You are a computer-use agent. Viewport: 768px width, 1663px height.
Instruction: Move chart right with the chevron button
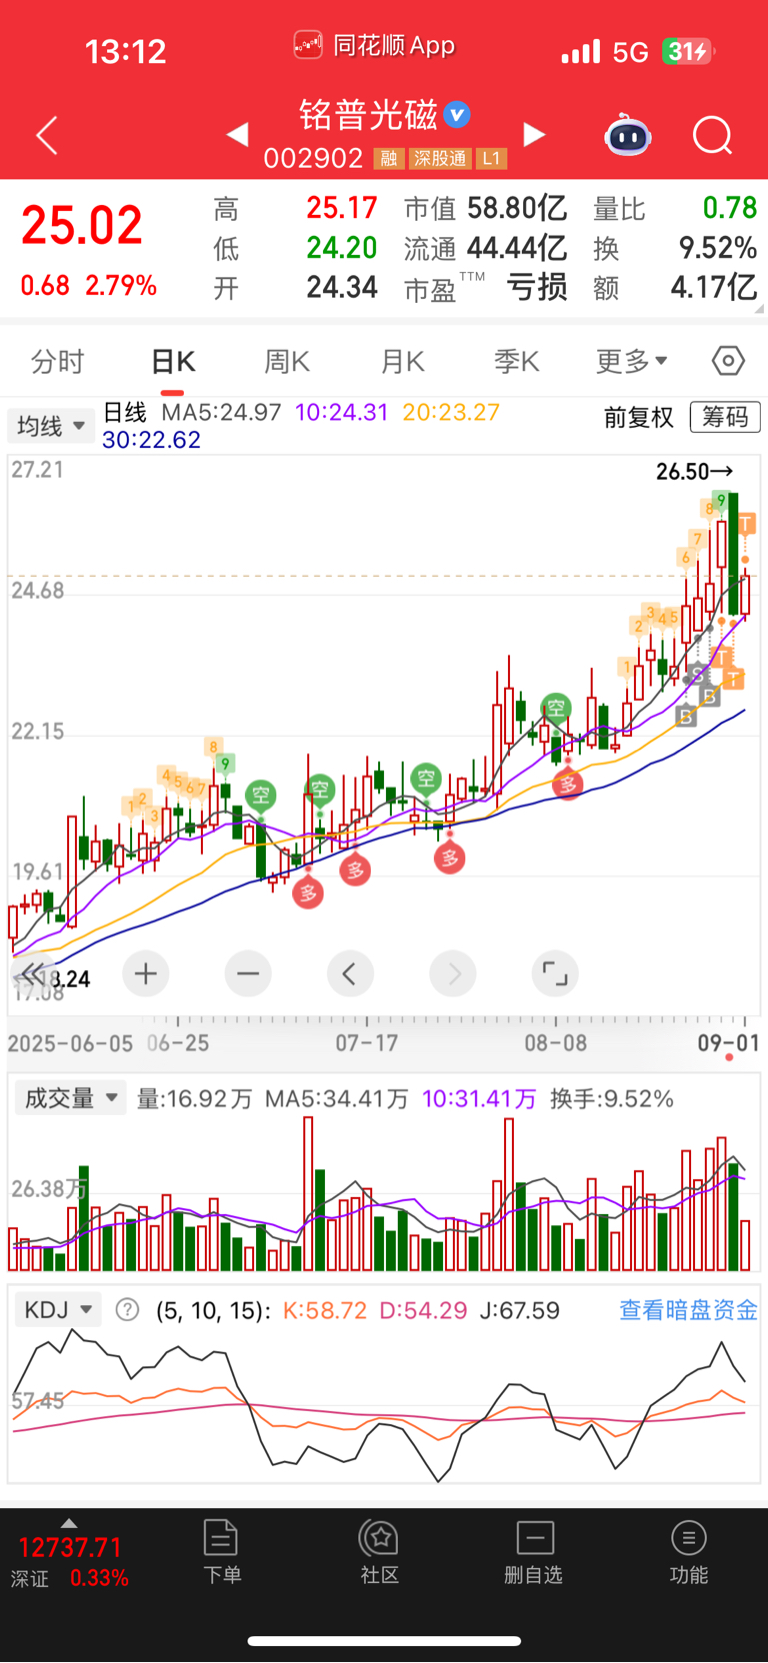[x=453, y=973]
